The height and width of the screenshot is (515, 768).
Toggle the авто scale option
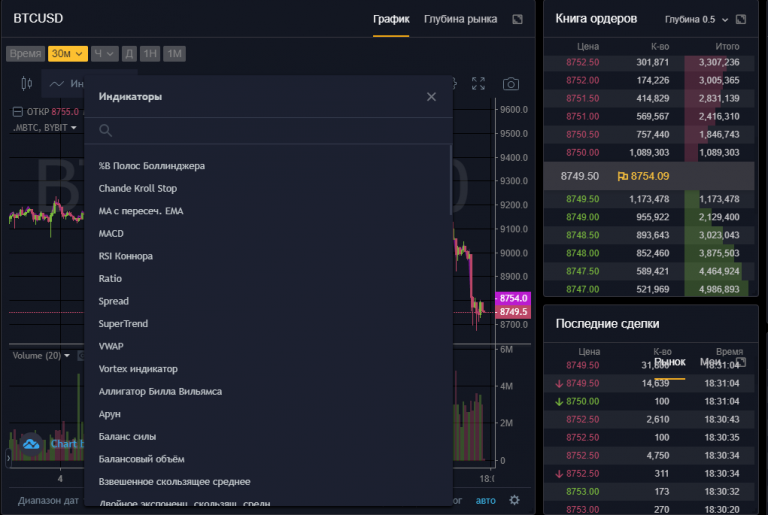[x=485, y=500]
